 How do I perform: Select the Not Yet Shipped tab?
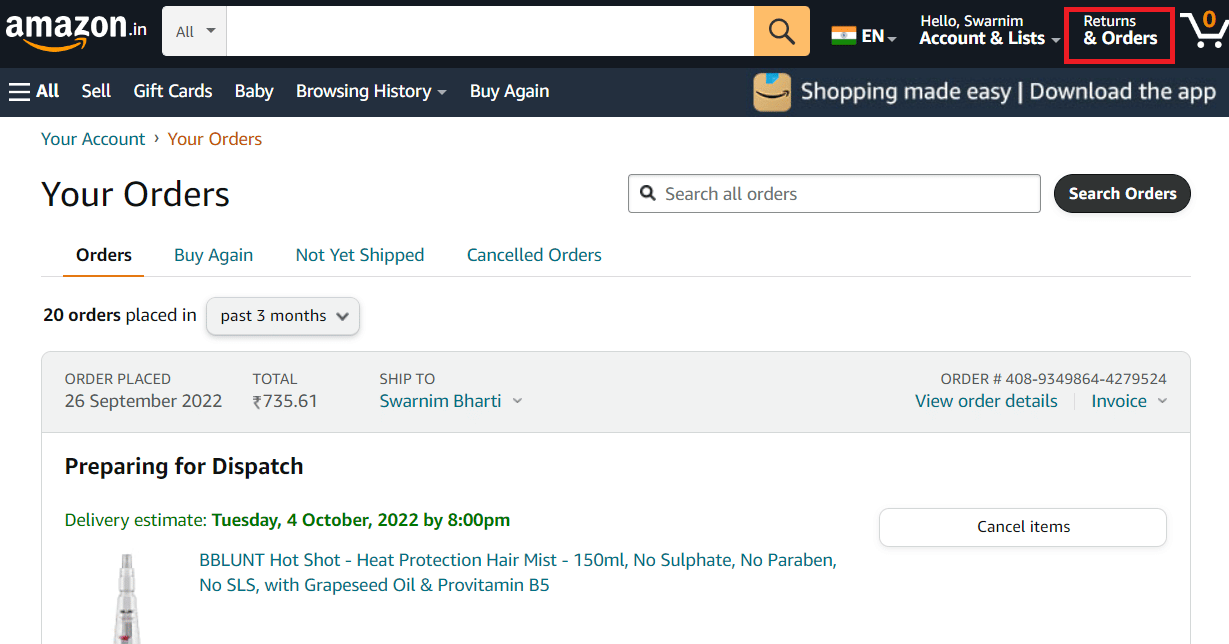[359, 255]
